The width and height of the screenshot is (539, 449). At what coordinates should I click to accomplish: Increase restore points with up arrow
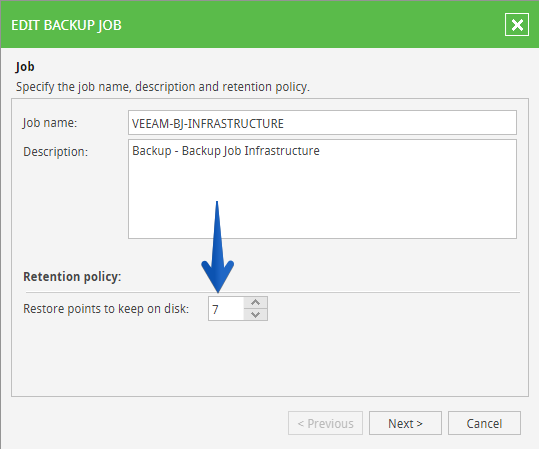[x=255, y=303]
